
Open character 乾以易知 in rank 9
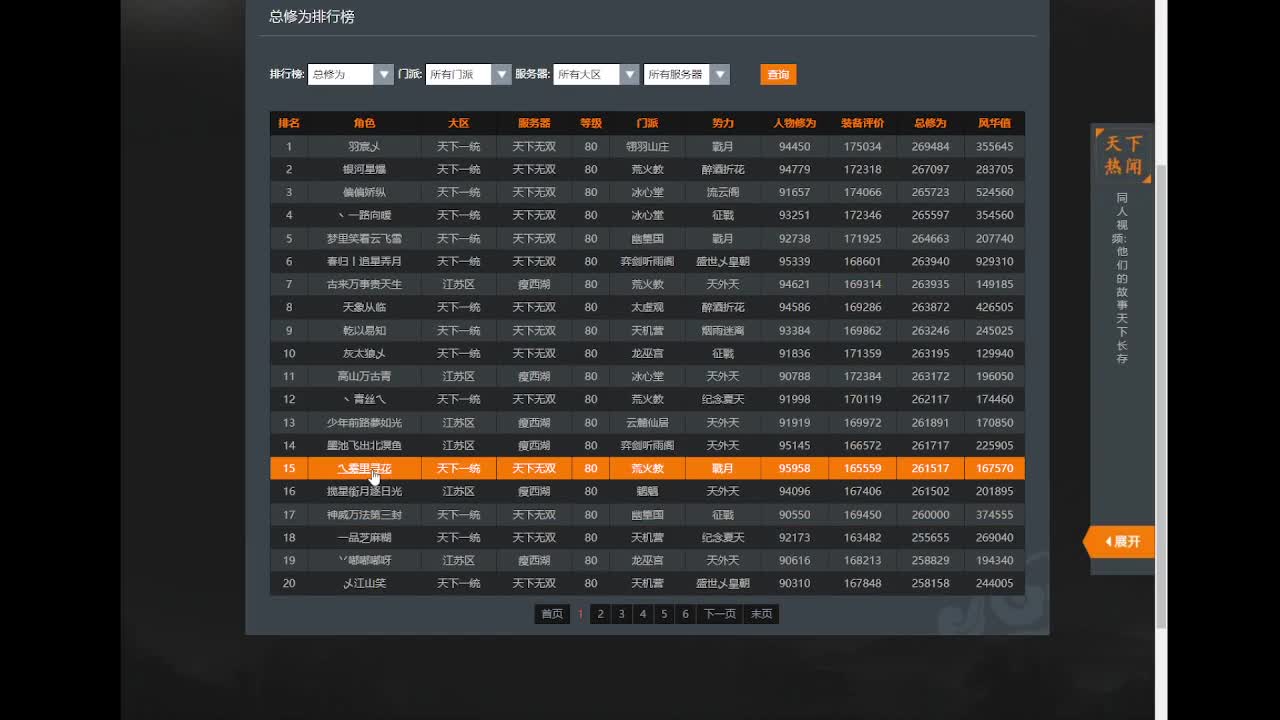point(364,330)
